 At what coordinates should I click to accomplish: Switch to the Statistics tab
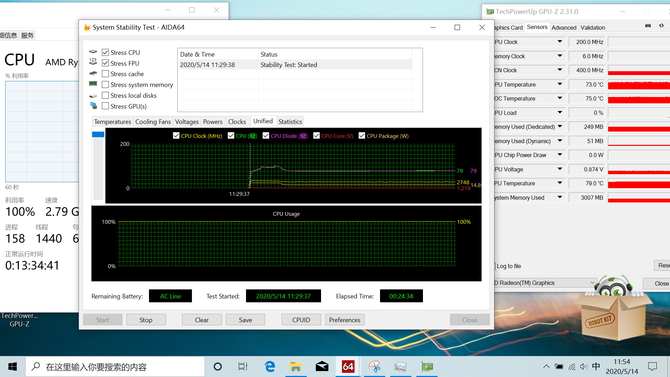tap(290, 121)
